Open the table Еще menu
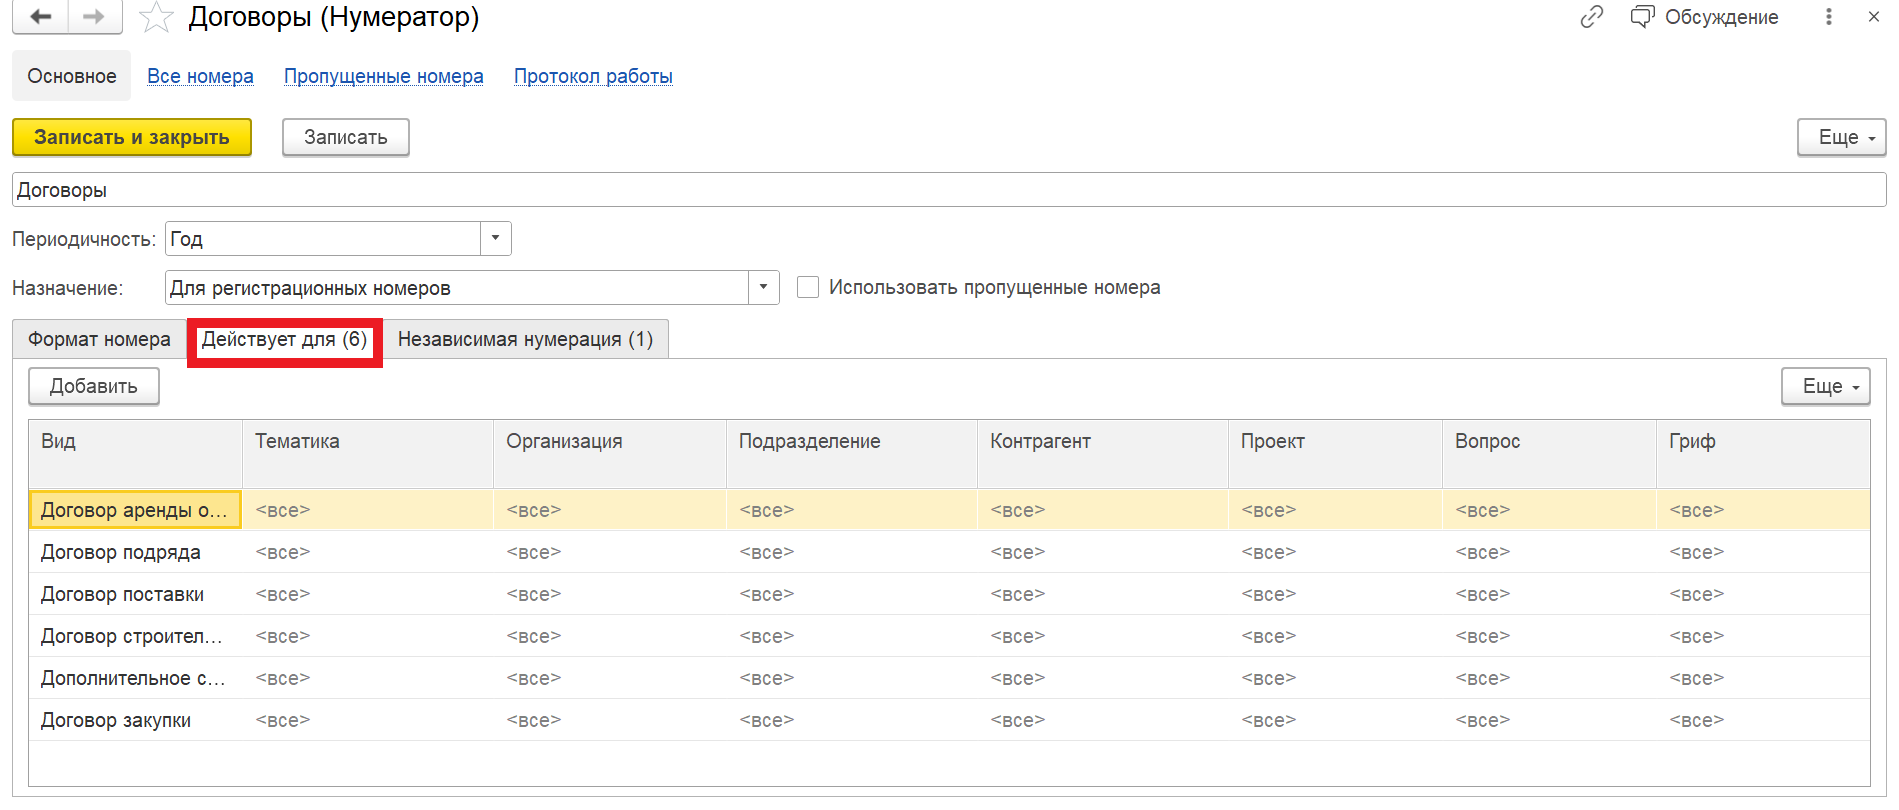 pos(1824,387)
